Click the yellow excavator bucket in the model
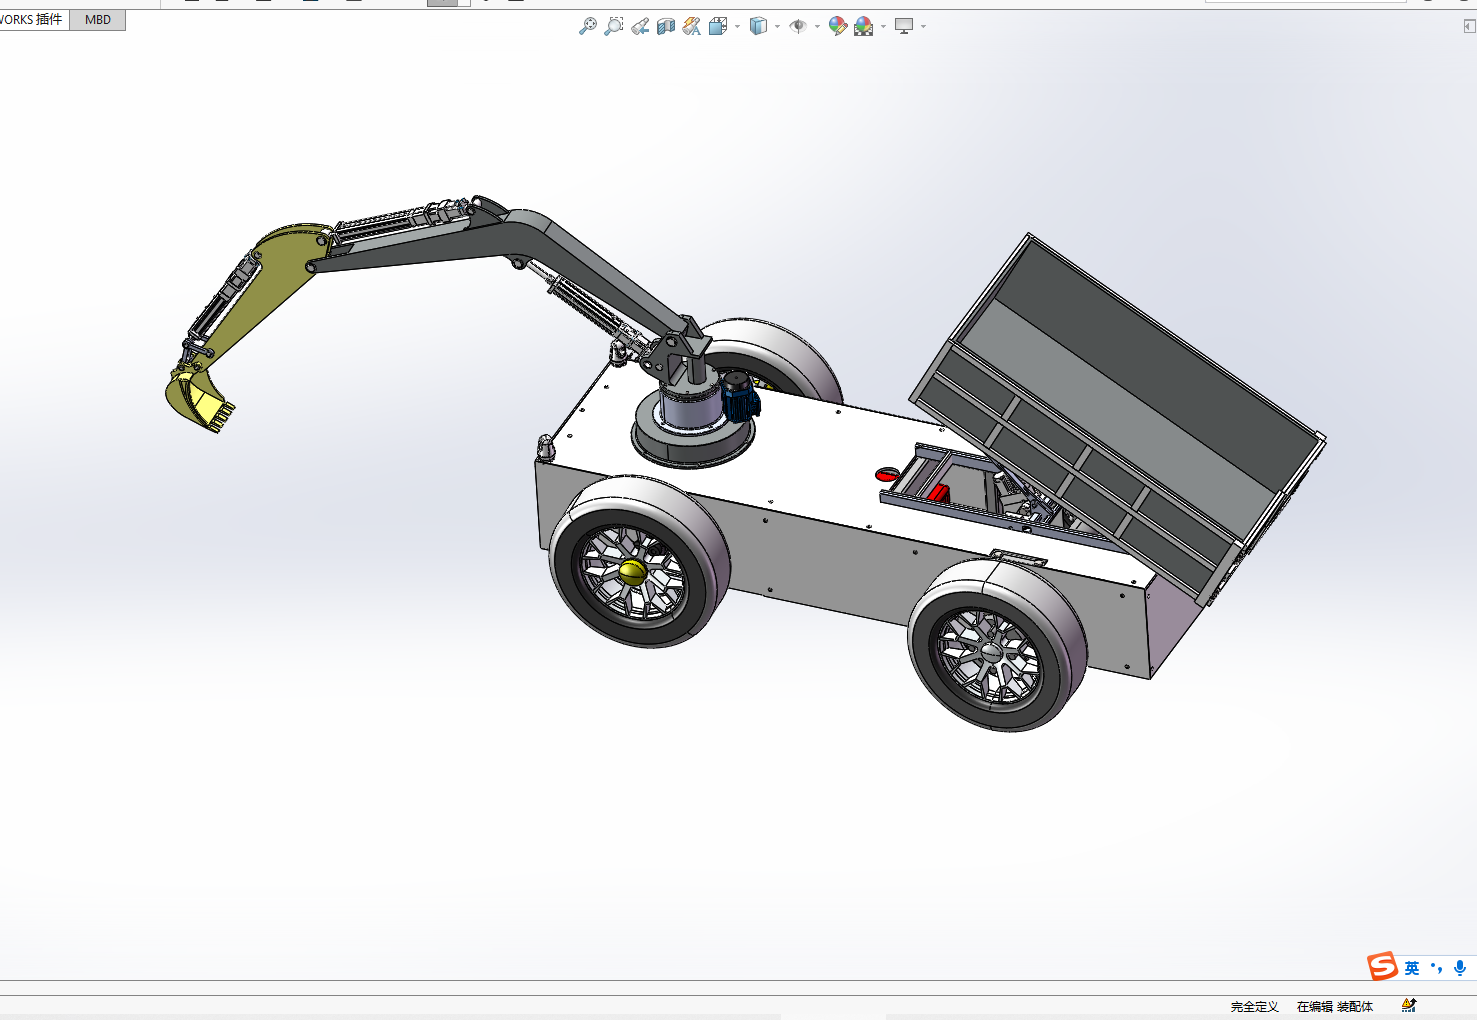1477x1020 pixels. pos(198,402)
